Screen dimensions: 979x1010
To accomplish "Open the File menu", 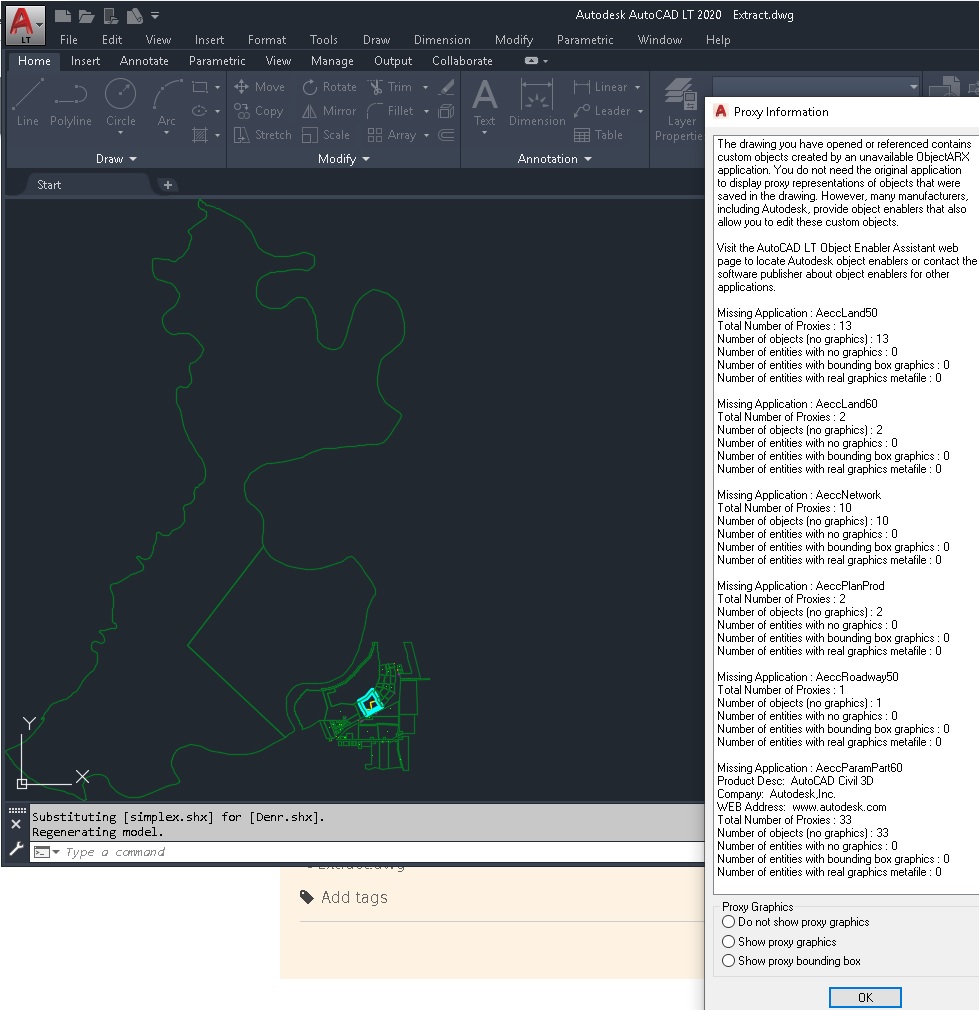I will pos(69,40).
